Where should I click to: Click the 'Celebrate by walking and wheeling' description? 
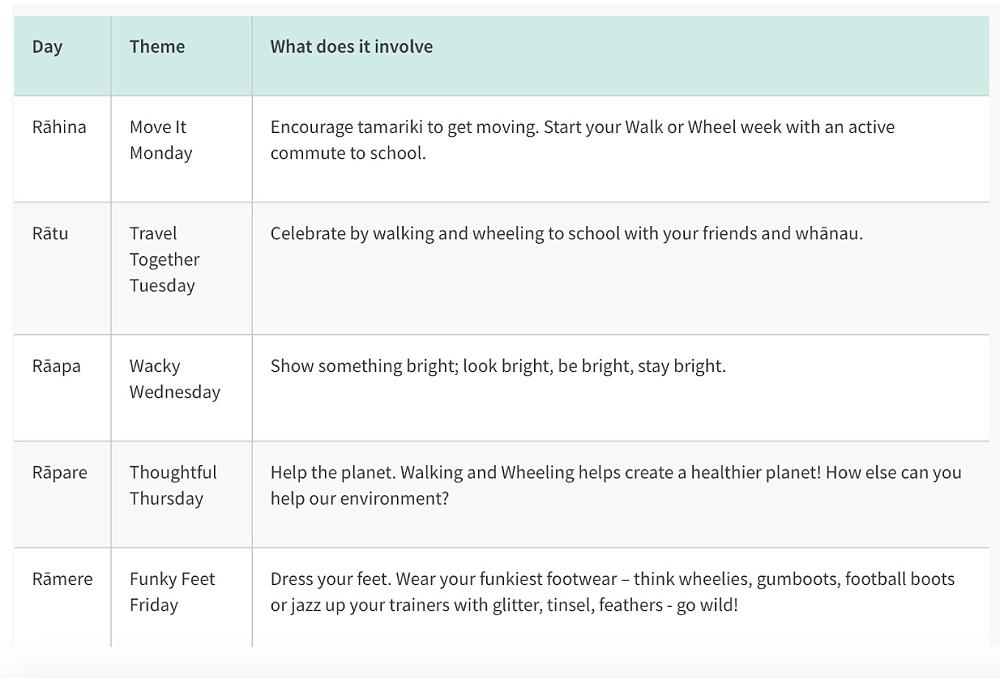(566, 234)
